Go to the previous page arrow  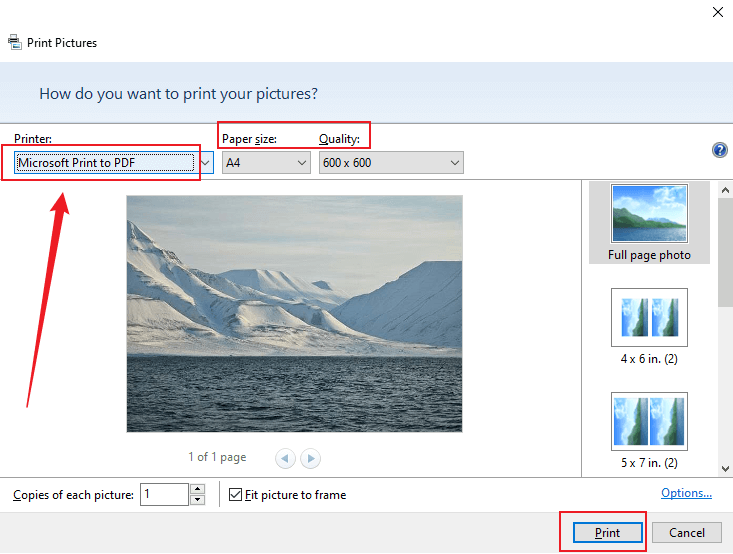coord(285,458)
